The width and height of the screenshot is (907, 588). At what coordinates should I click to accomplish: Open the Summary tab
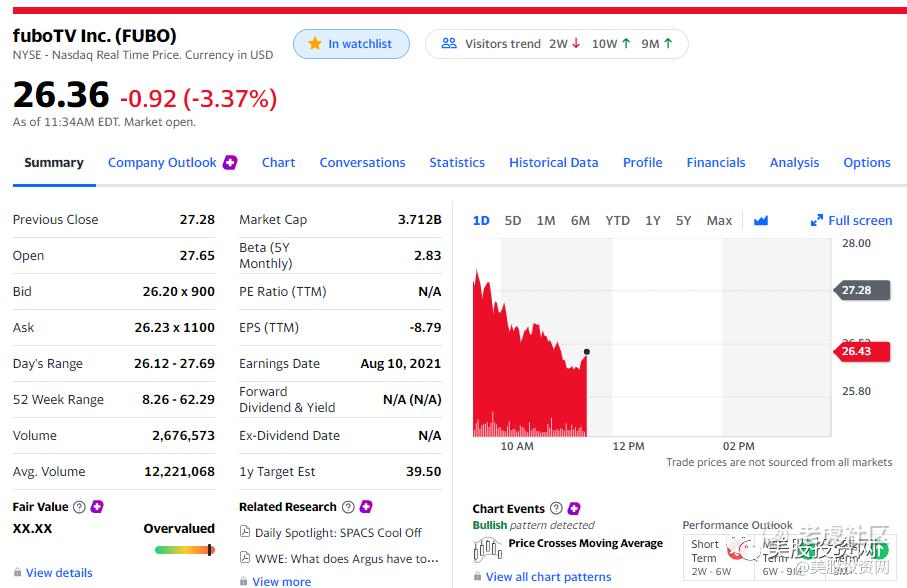click(x=54, y=162)
